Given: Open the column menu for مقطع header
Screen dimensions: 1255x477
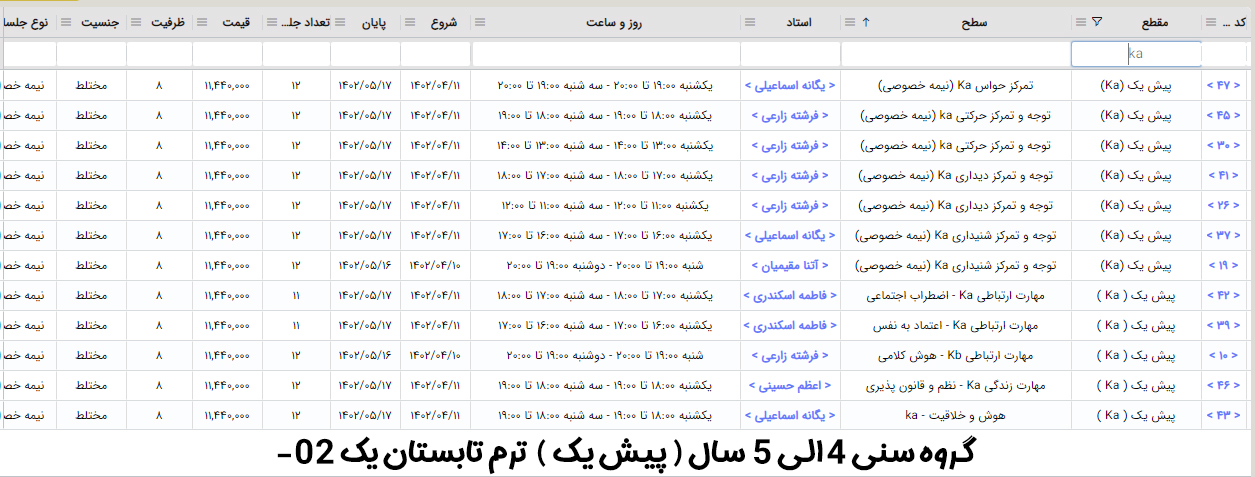Looking at the screenshot, I should [x=1081, y=22].
